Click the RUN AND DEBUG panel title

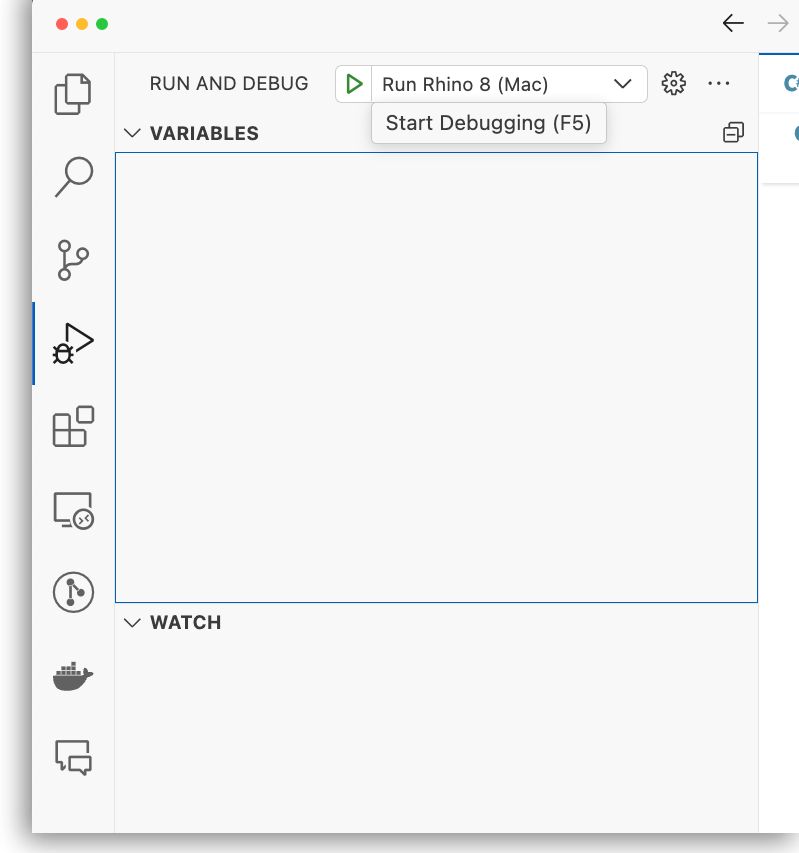pyautogui.click(x=229, y=84)
